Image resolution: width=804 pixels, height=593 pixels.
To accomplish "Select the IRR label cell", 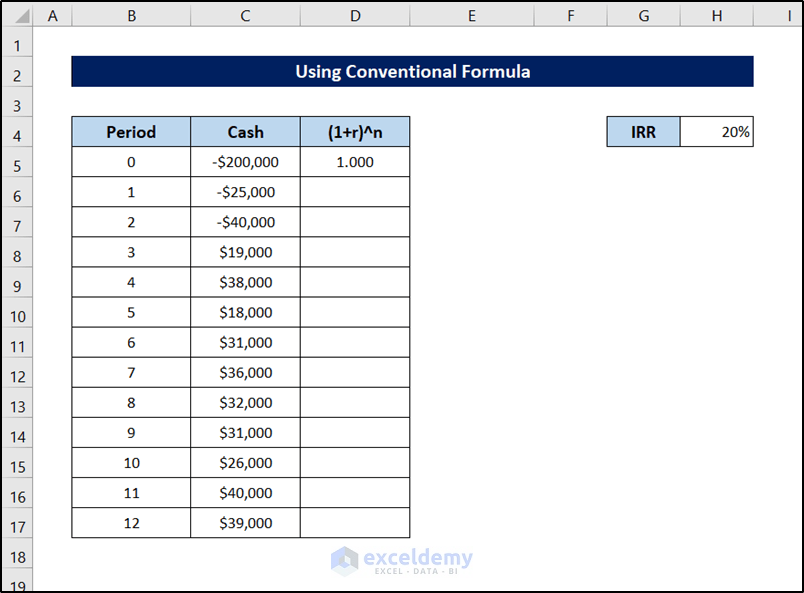I will click(643, 132).
